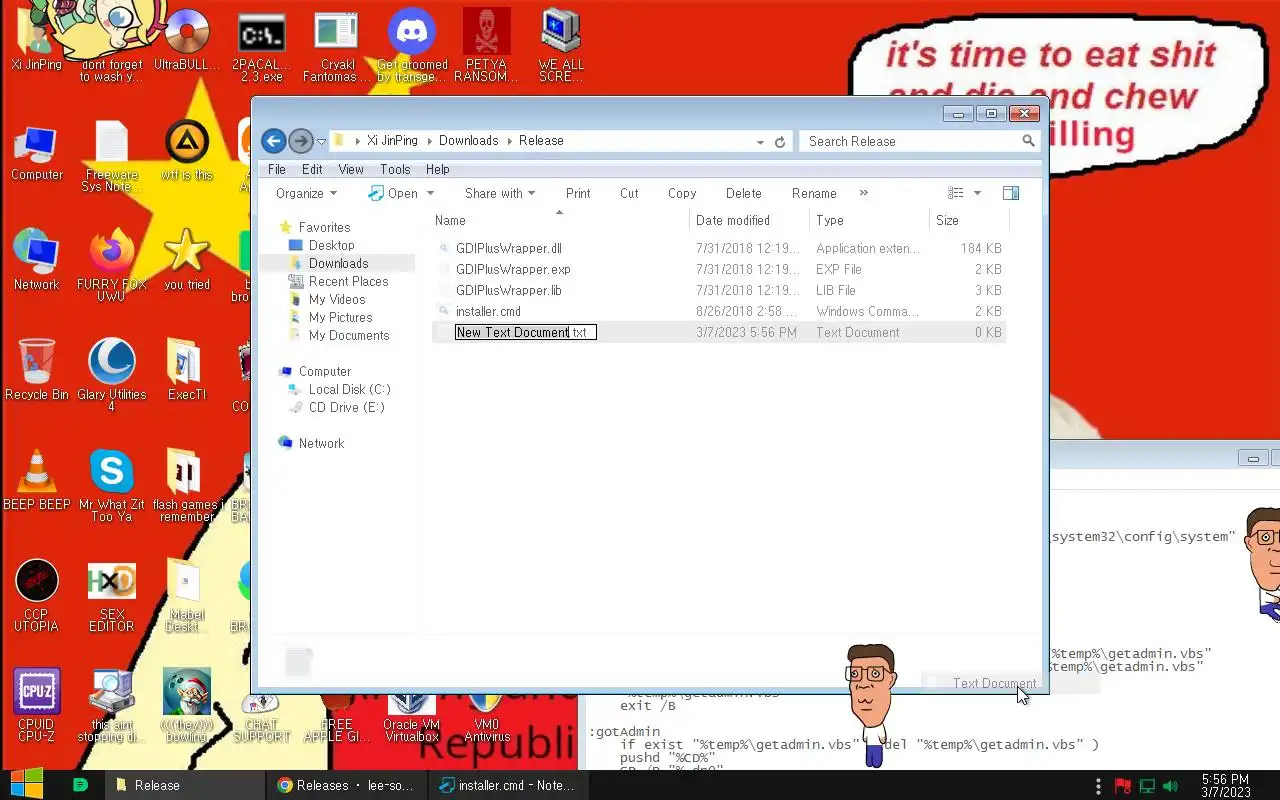Click the Delete toolbar button

point(743,193)
